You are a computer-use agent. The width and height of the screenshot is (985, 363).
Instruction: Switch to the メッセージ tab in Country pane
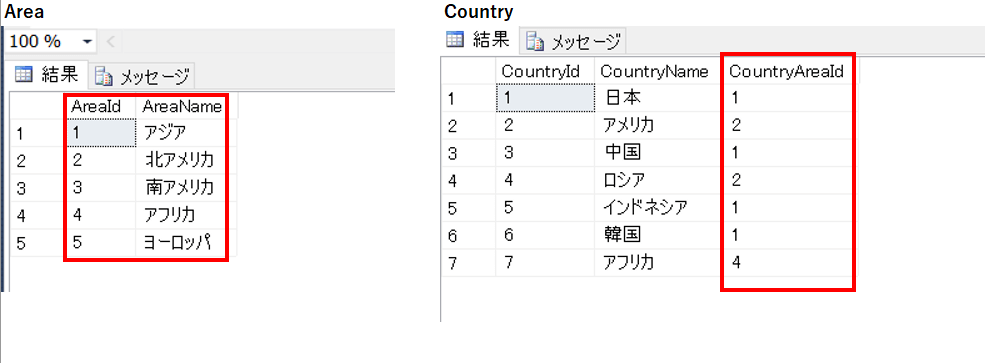(x=574, y=41)
